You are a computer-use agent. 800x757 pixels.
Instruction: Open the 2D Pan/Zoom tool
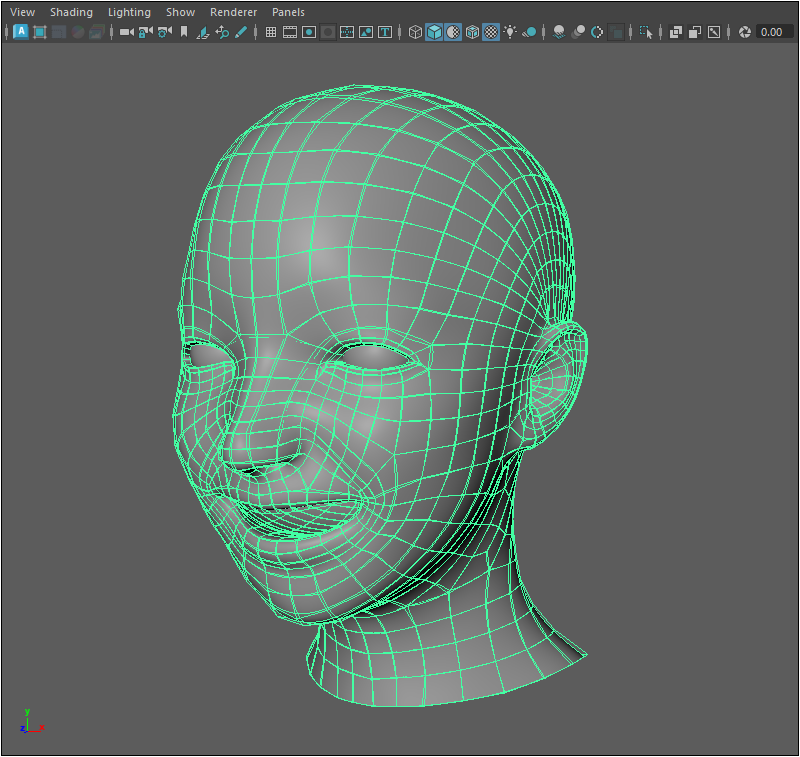pos(222,32)
